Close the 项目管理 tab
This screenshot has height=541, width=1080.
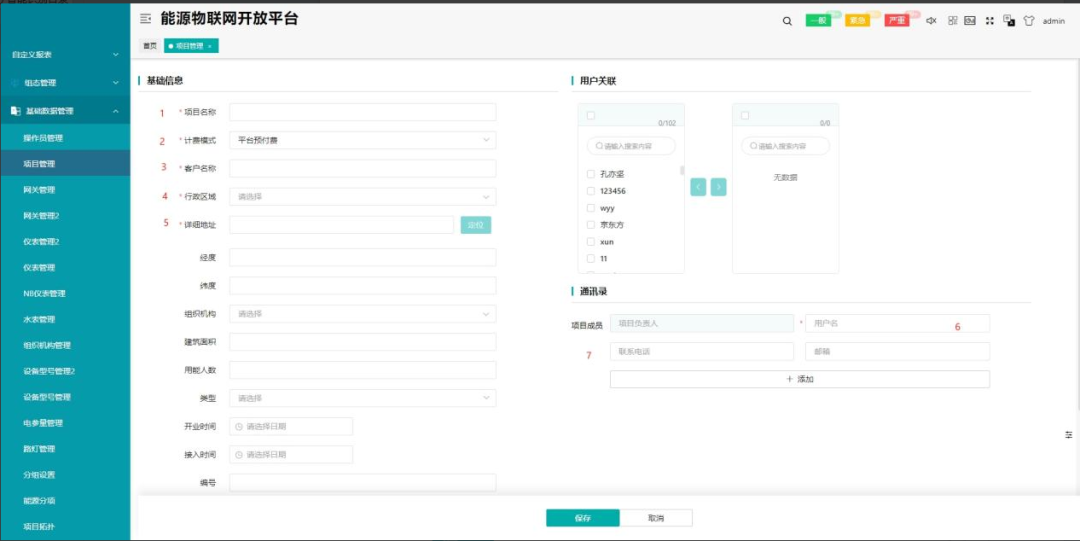[209, 46]
